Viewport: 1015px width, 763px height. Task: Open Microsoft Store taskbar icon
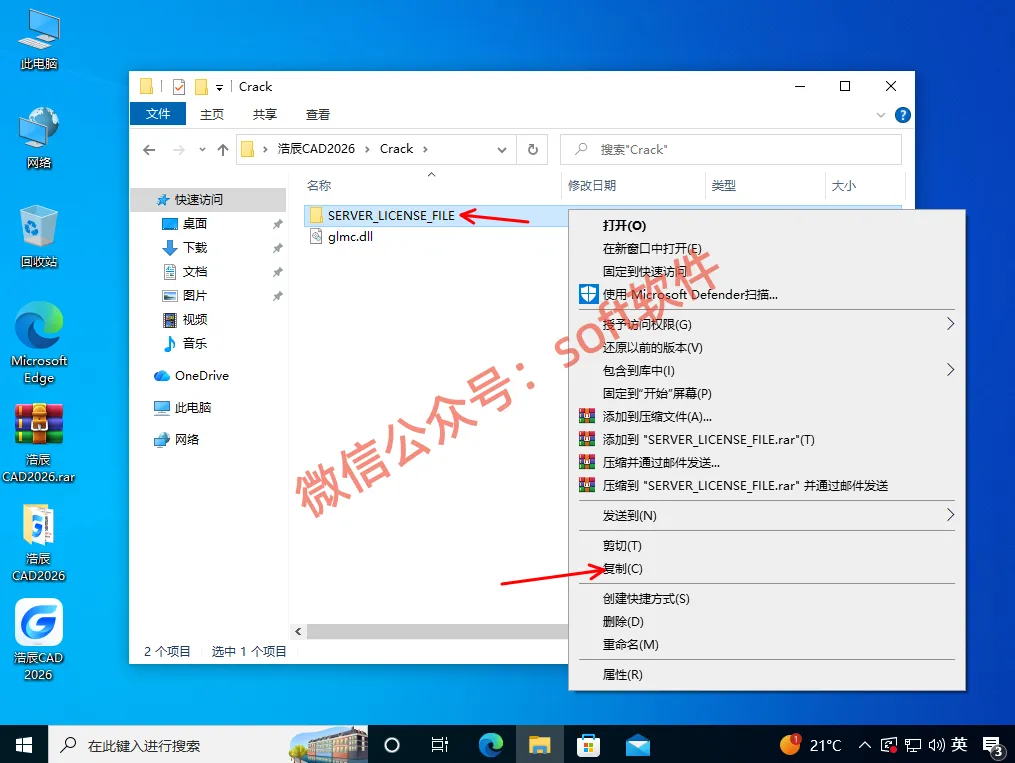[588, 746]
